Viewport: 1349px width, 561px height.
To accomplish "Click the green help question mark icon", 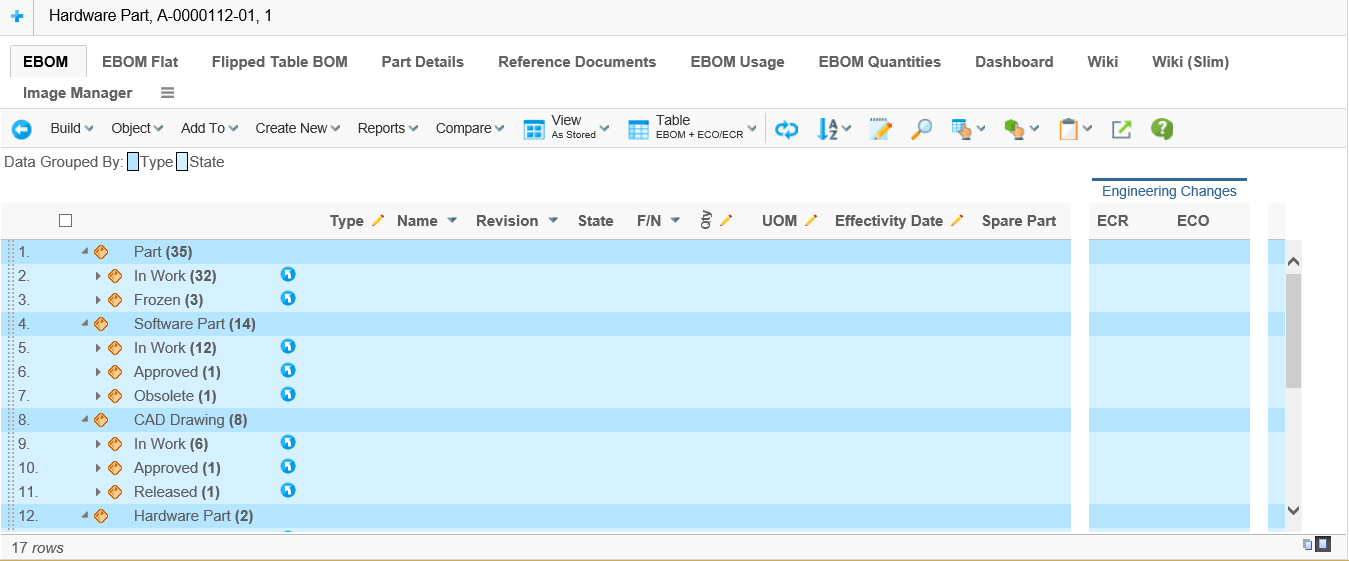I will pyautogui.click(x=1161, y=129).
